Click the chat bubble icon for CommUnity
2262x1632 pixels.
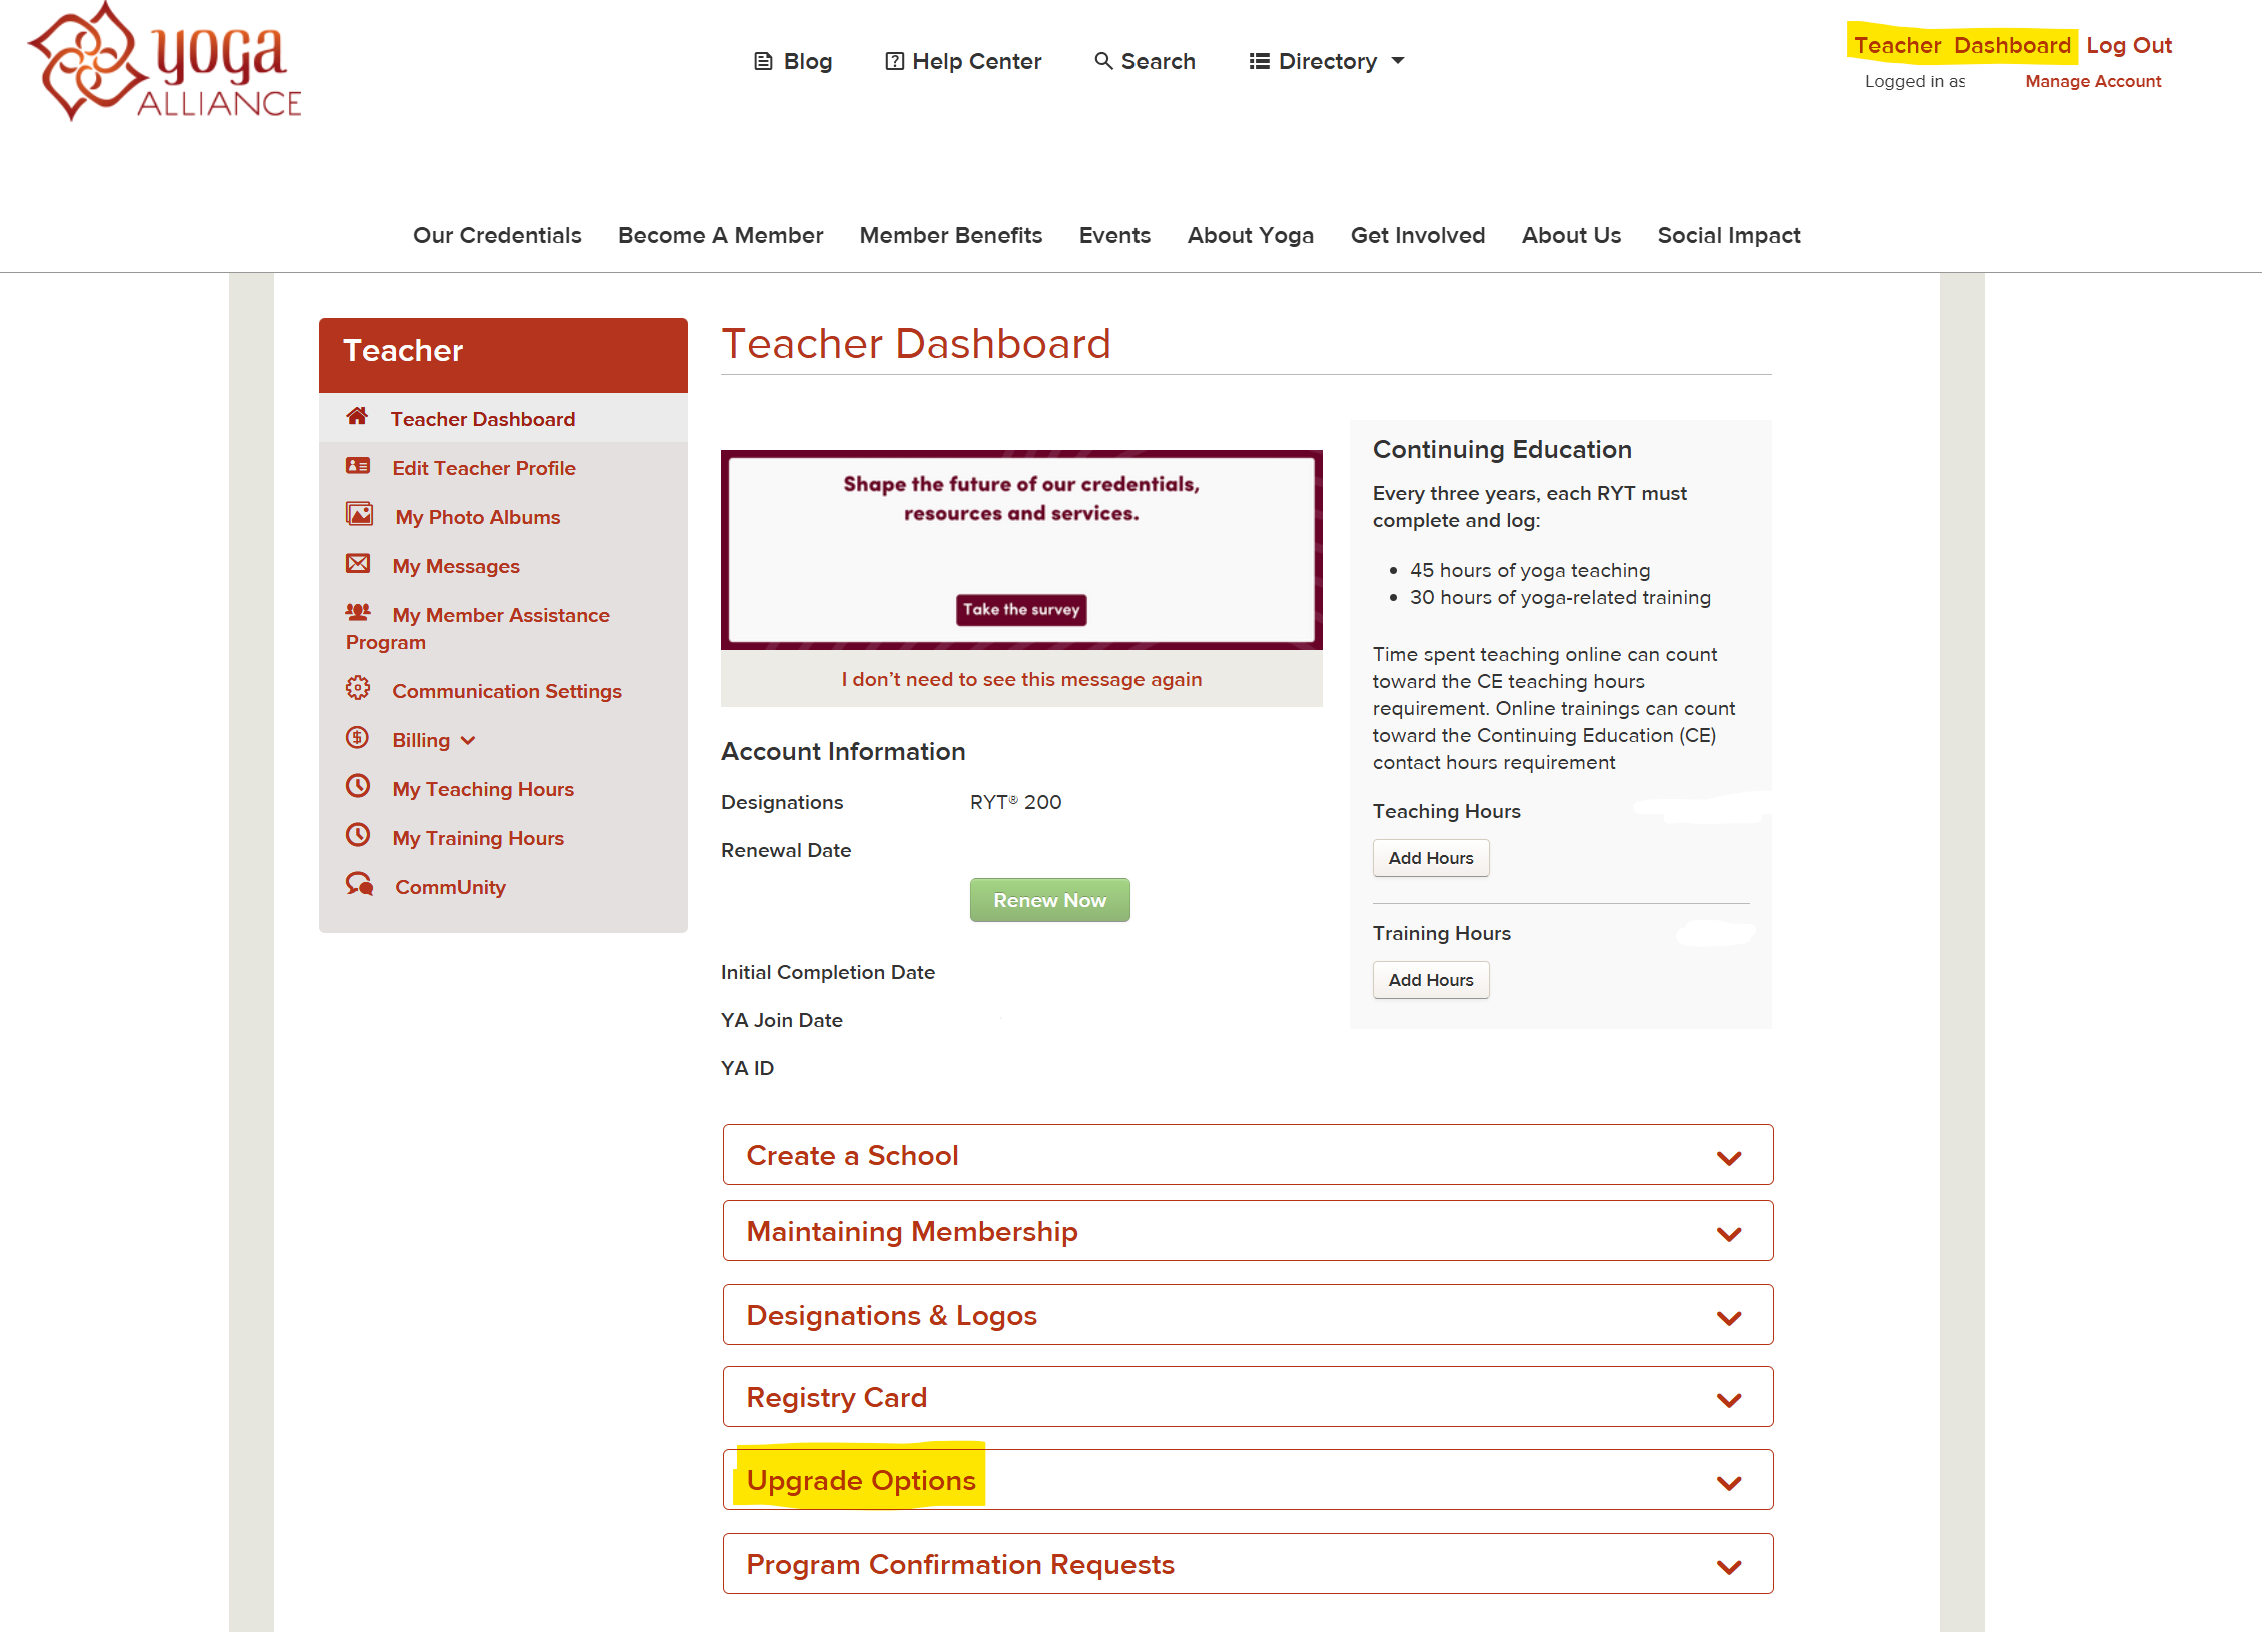(x=359, y=885)
